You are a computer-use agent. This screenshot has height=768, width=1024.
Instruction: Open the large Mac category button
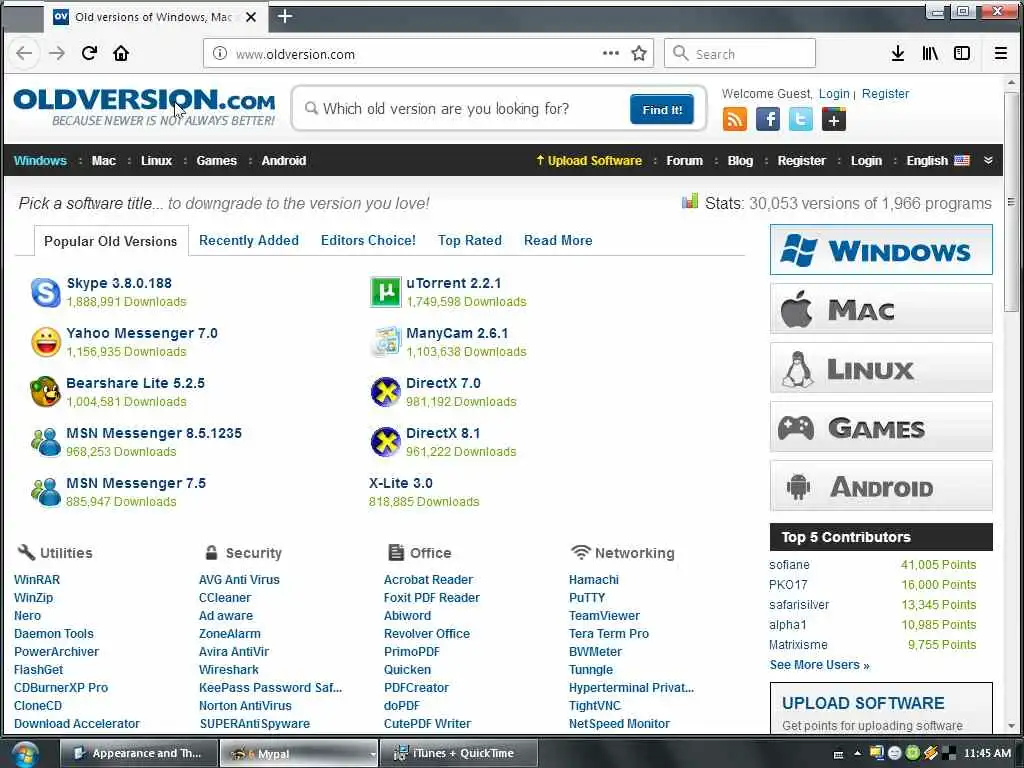click(881, 309)
